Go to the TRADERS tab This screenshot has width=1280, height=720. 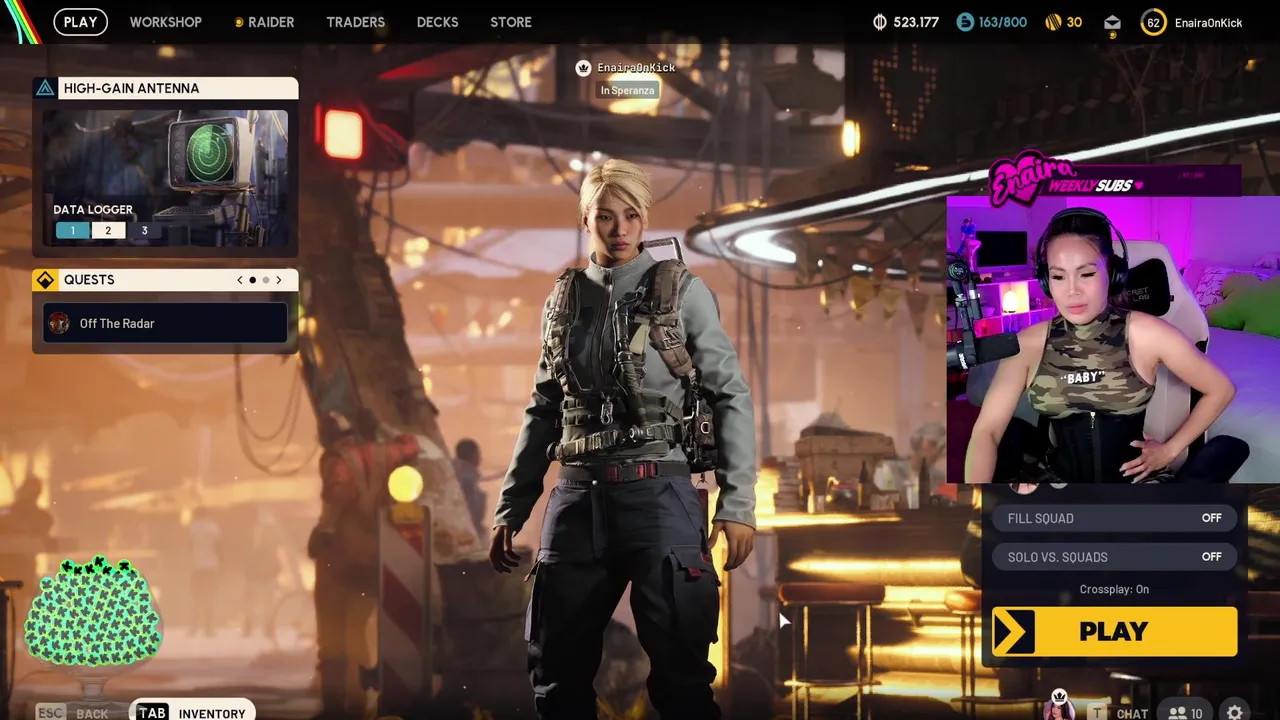click(x=355, y=22)
